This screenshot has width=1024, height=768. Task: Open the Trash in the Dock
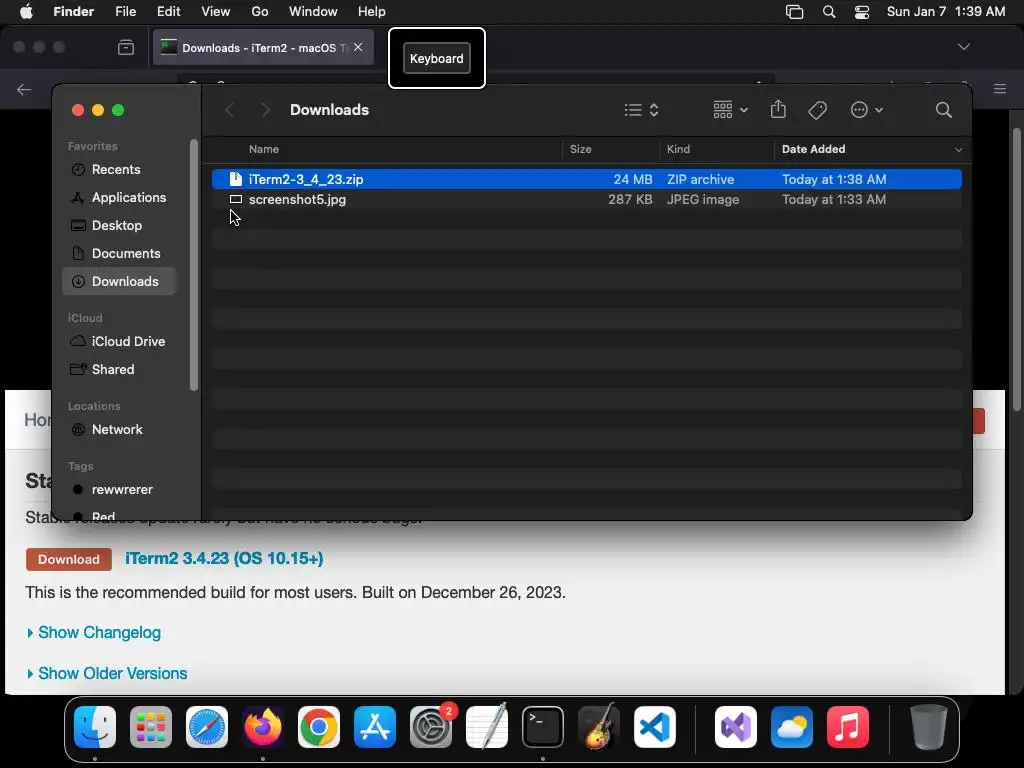click(x=929, y=727)
